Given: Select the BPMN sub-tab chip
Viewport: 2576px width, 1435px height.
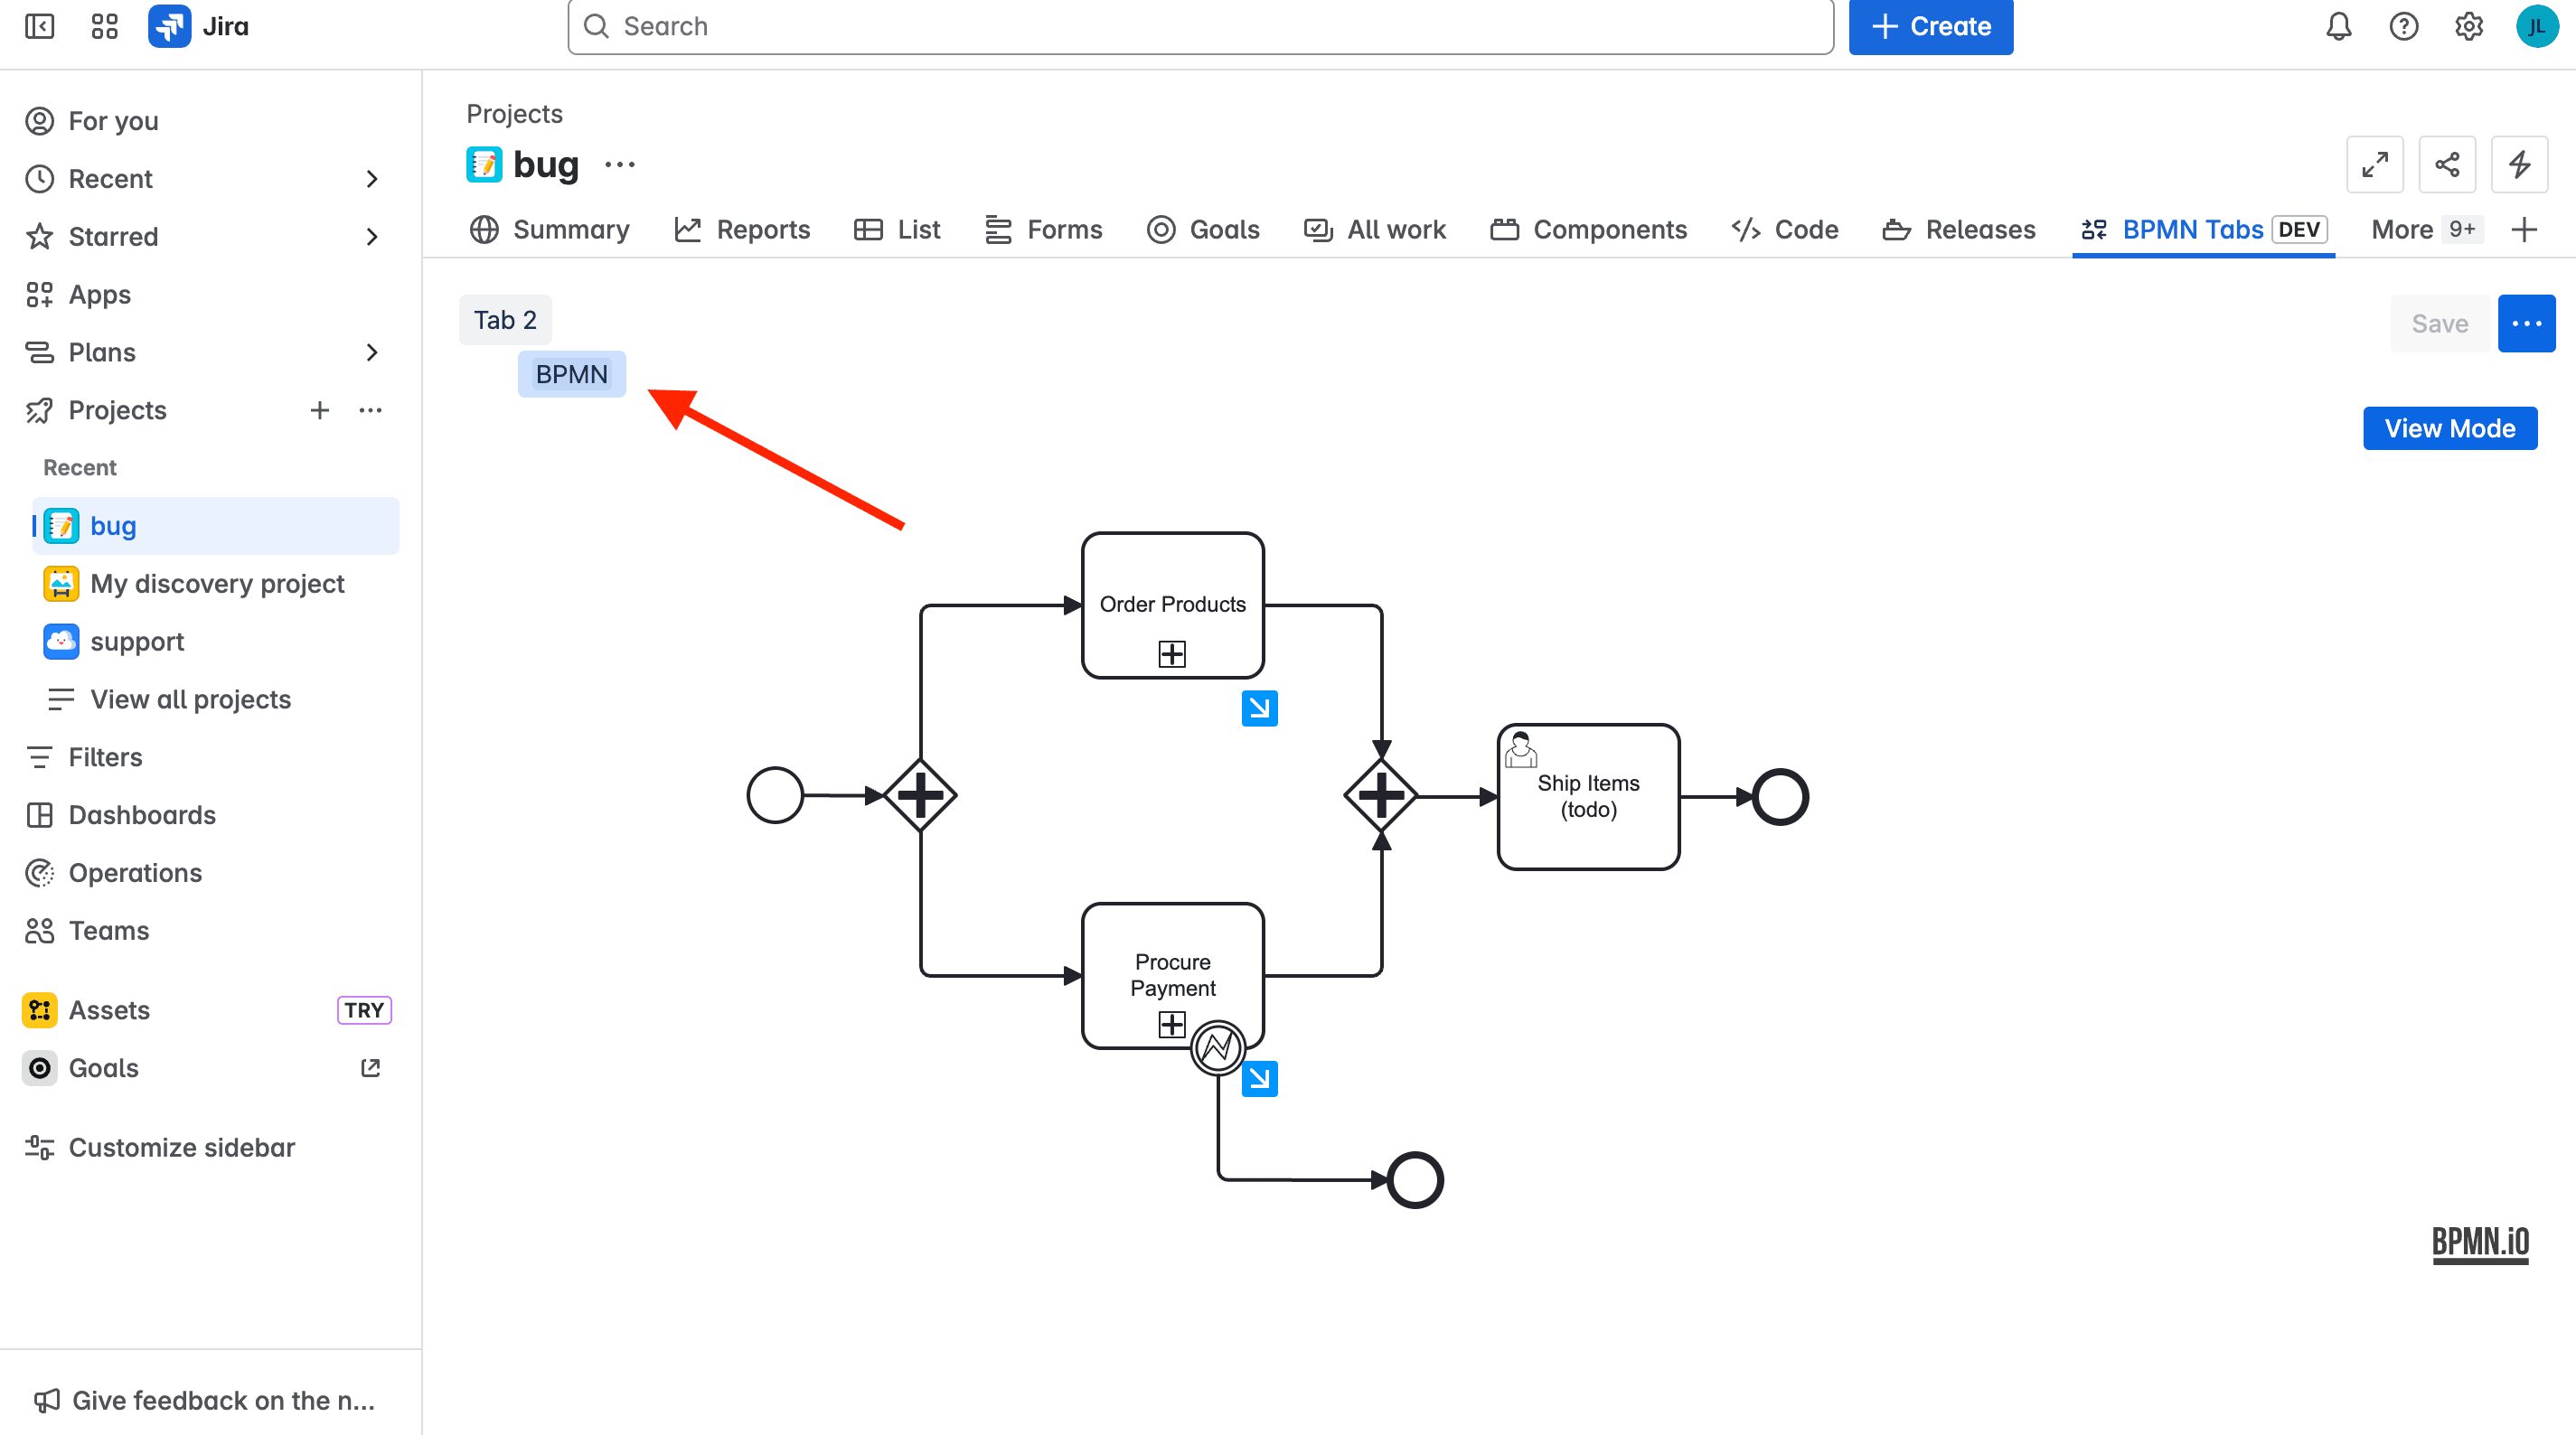Looking at the screenshot, I should 572,374.
